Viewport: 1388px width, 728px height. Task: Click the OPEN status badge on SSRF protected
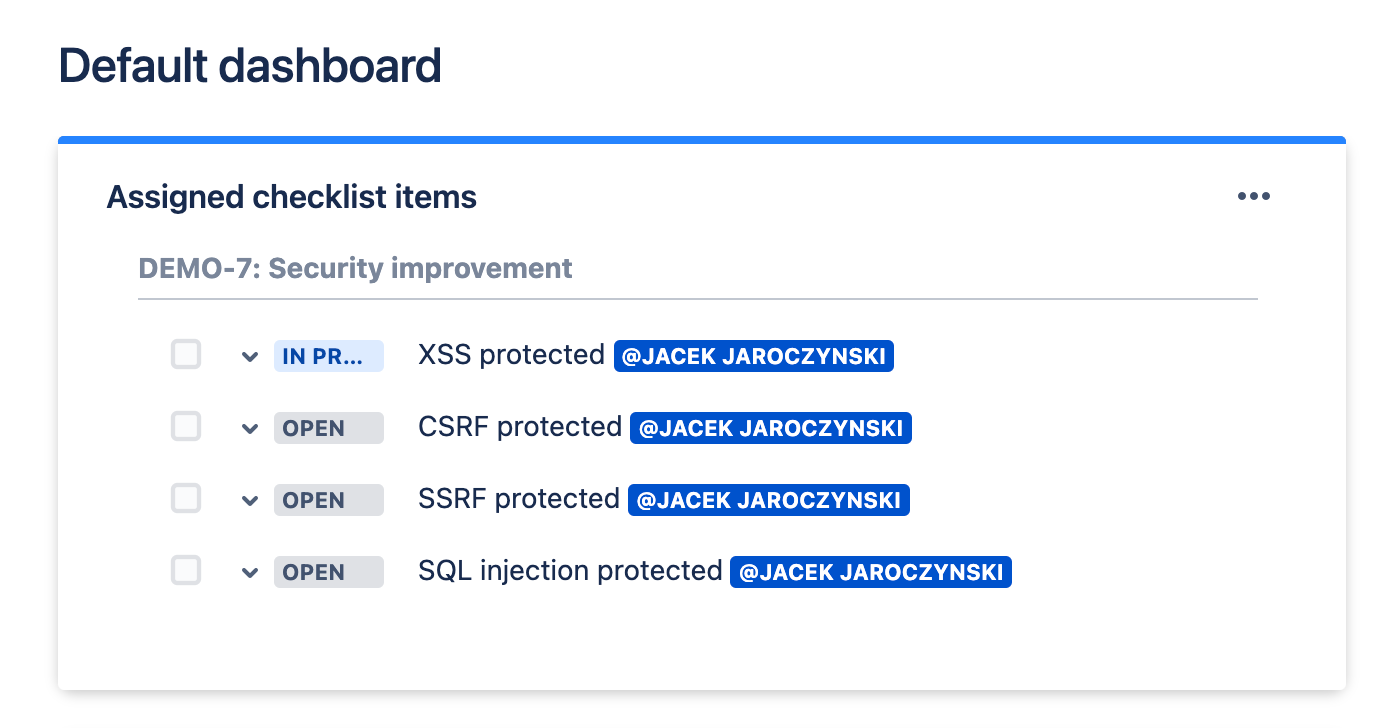coord(329,499)
